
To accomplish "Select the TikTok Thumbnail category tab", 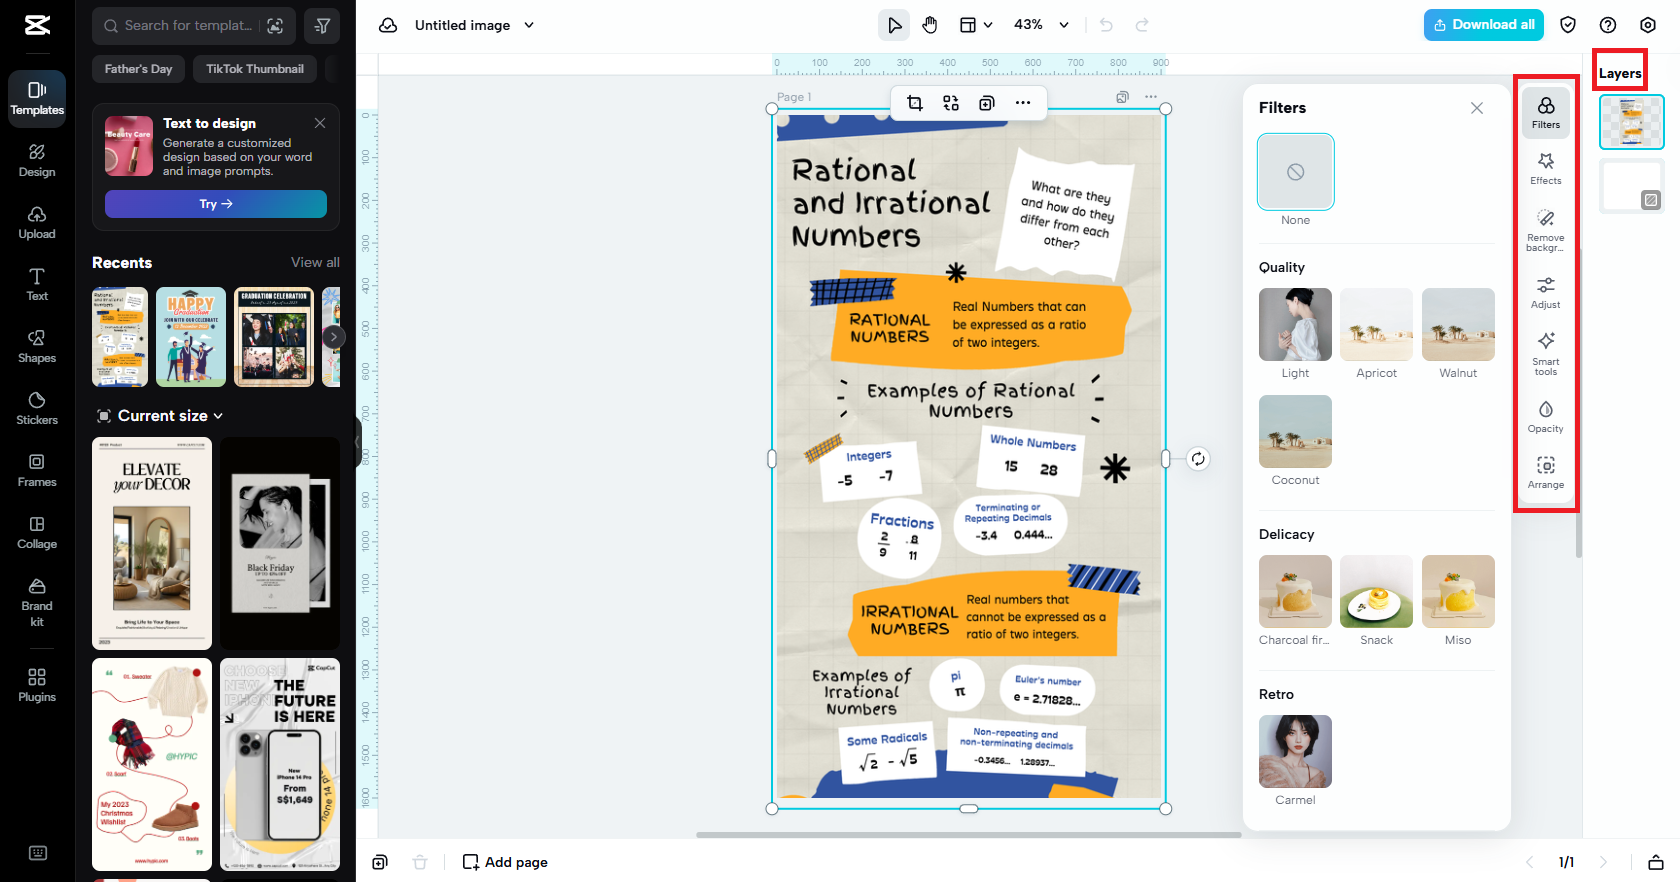I will 255,69.
